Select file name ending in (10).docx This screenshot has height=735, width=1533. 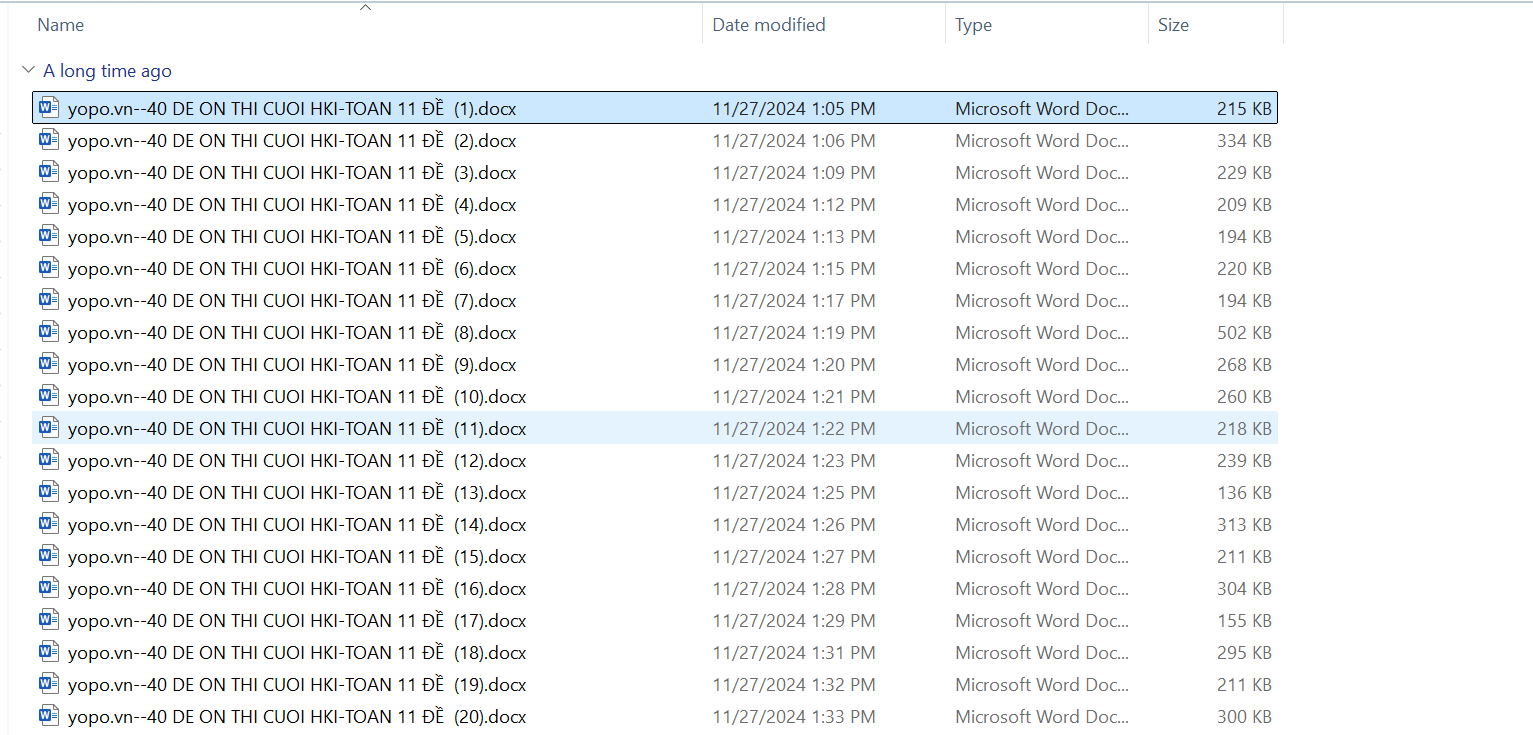[296, 397]
